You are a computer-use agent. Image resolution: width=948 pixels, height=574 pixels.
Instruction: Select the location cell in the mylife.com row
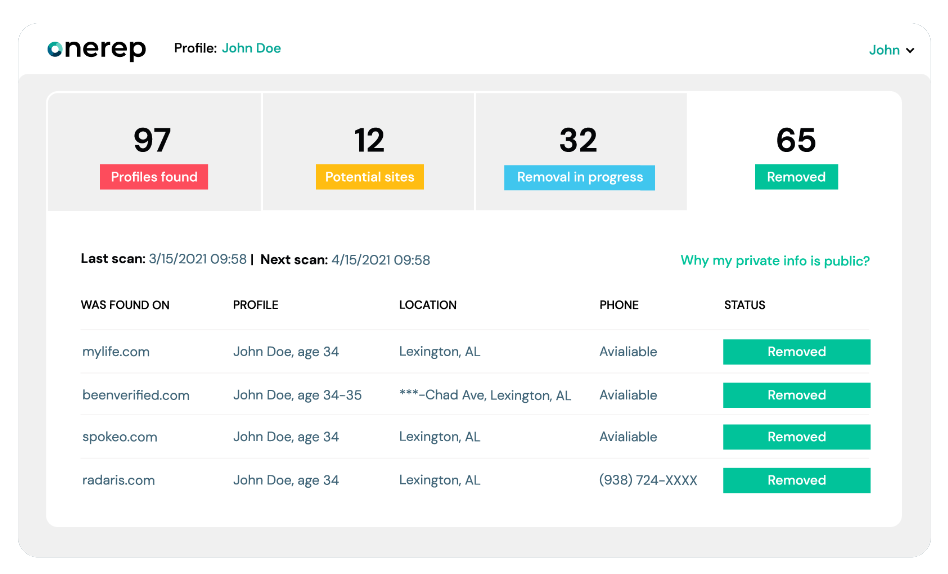(x=440, y=352)
